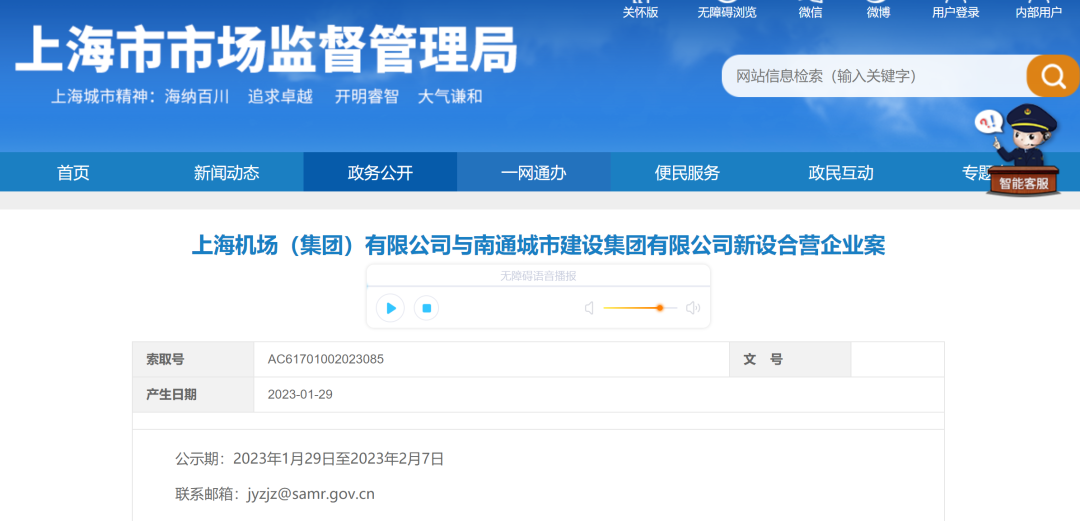1080x521 pixels.
Task: Open the 智能客服 assistant mascot
Action: point(1022,152)
